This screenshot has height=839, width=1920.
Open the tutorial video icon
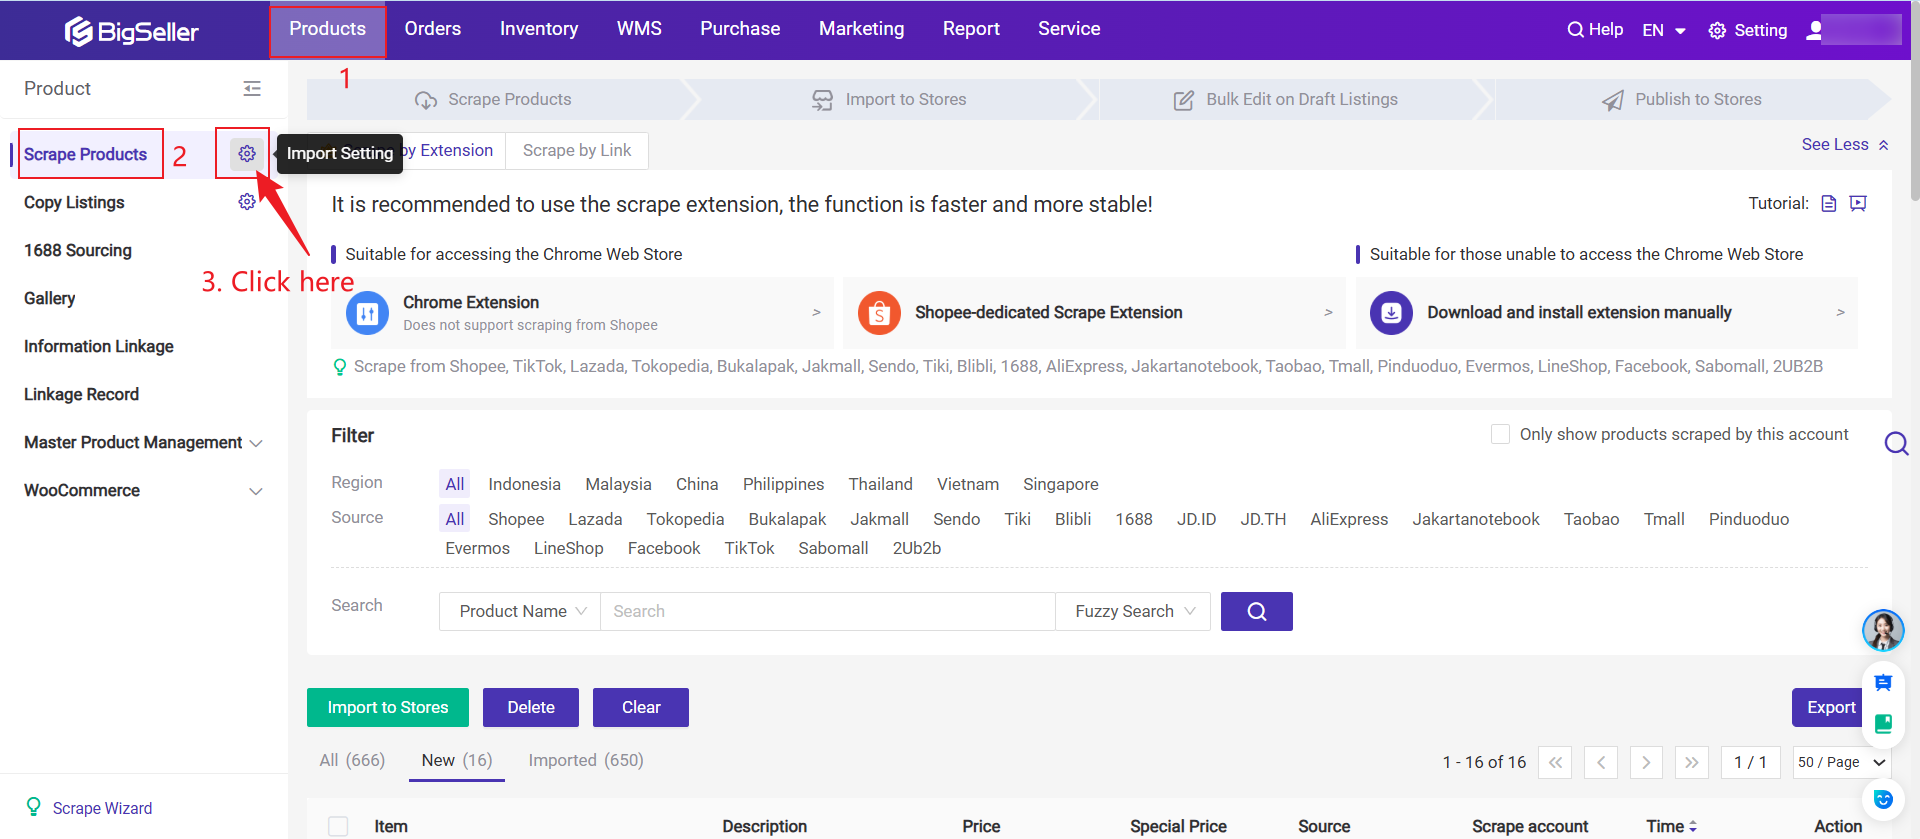(1858, 204)
